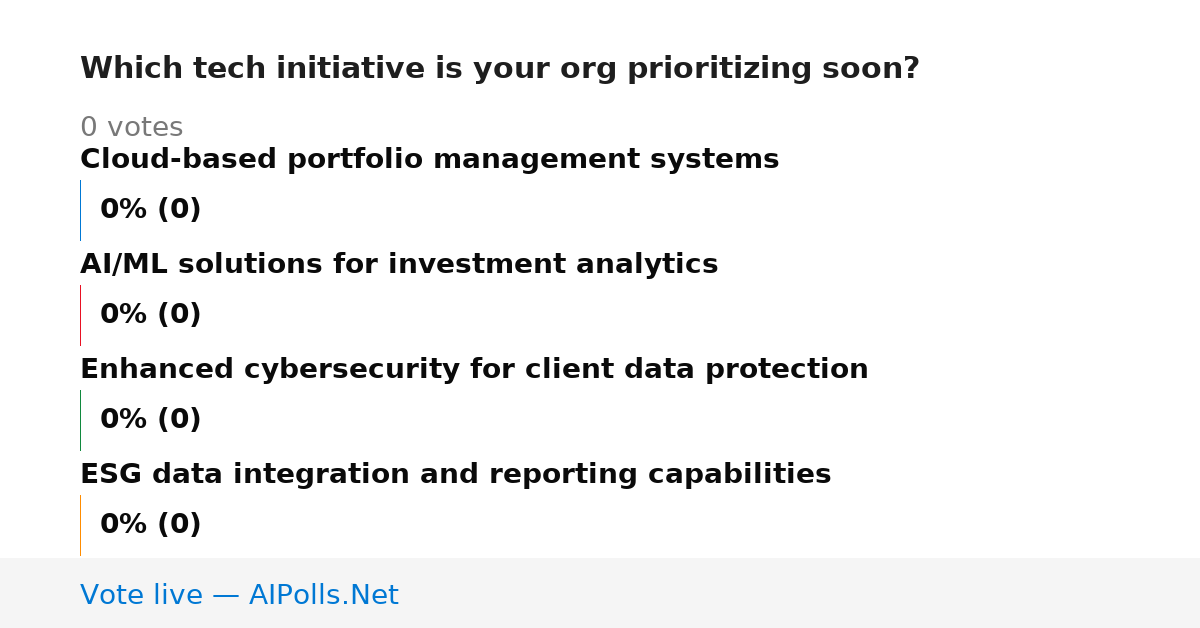The image size is (1200, 628).
Task: Click 0% (0) result under ESG data
Action: 150,525
